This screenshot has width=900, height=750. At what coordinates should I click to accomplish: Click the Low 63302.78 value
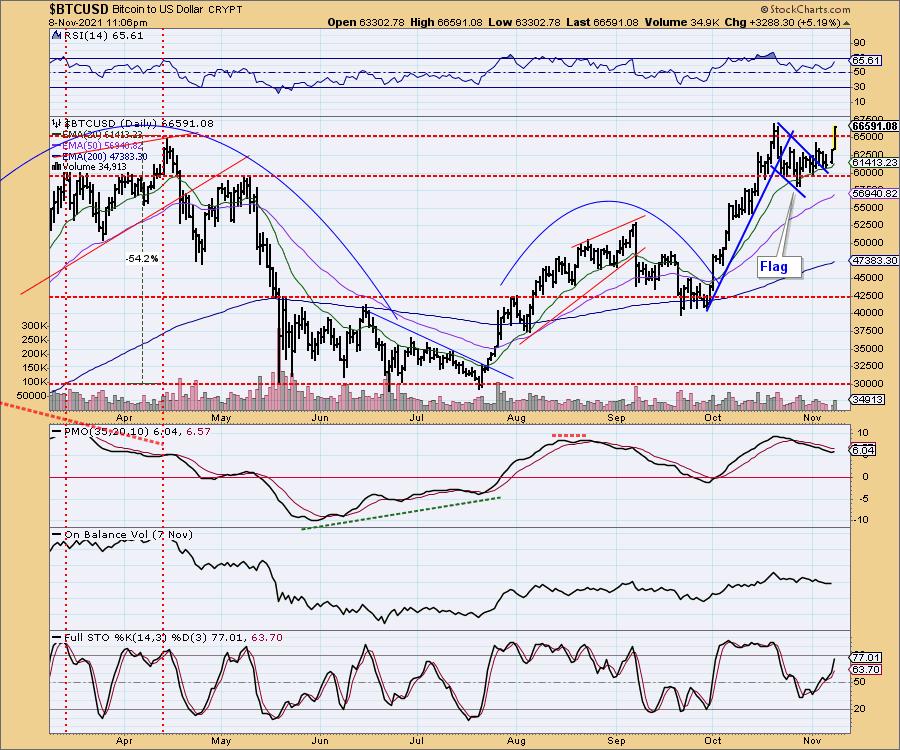click(x=523, y=22)
